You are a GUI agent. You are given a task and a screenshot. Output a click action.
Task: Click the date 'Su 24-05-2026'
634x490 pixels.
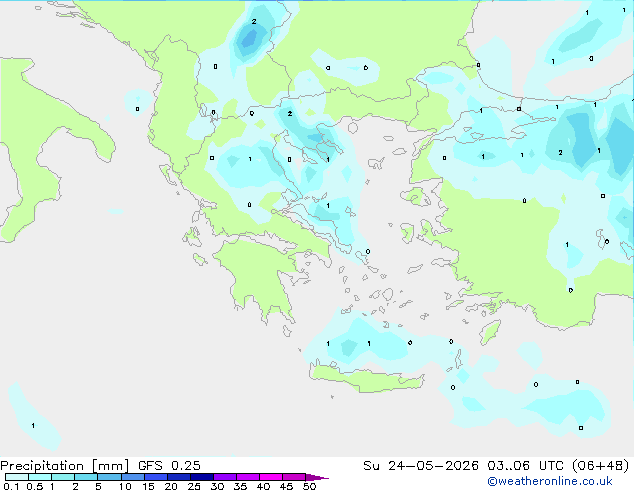(421, 465)
